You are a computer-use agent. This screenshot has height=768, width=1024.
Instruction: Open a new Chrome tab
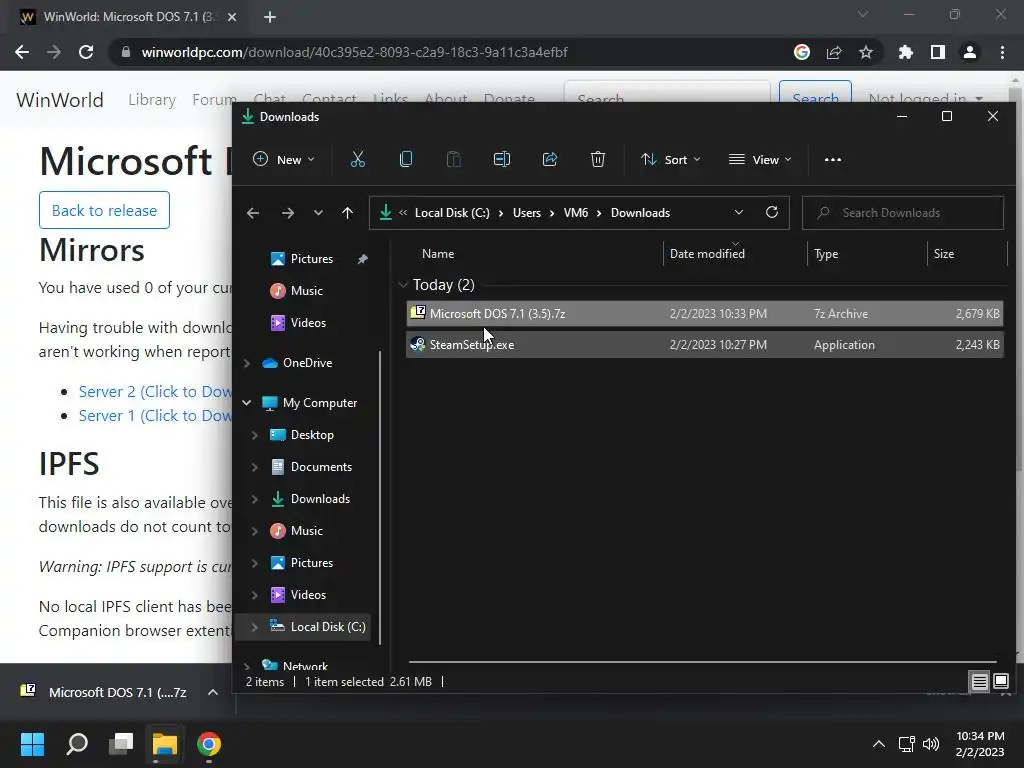270,18
